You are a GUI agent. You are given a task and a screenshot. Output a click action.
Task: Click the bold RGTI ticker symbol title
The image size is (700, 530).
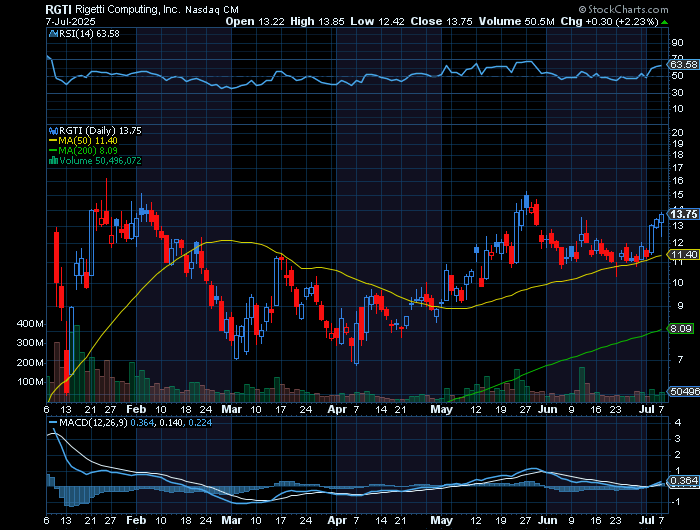tap(58, 10)
